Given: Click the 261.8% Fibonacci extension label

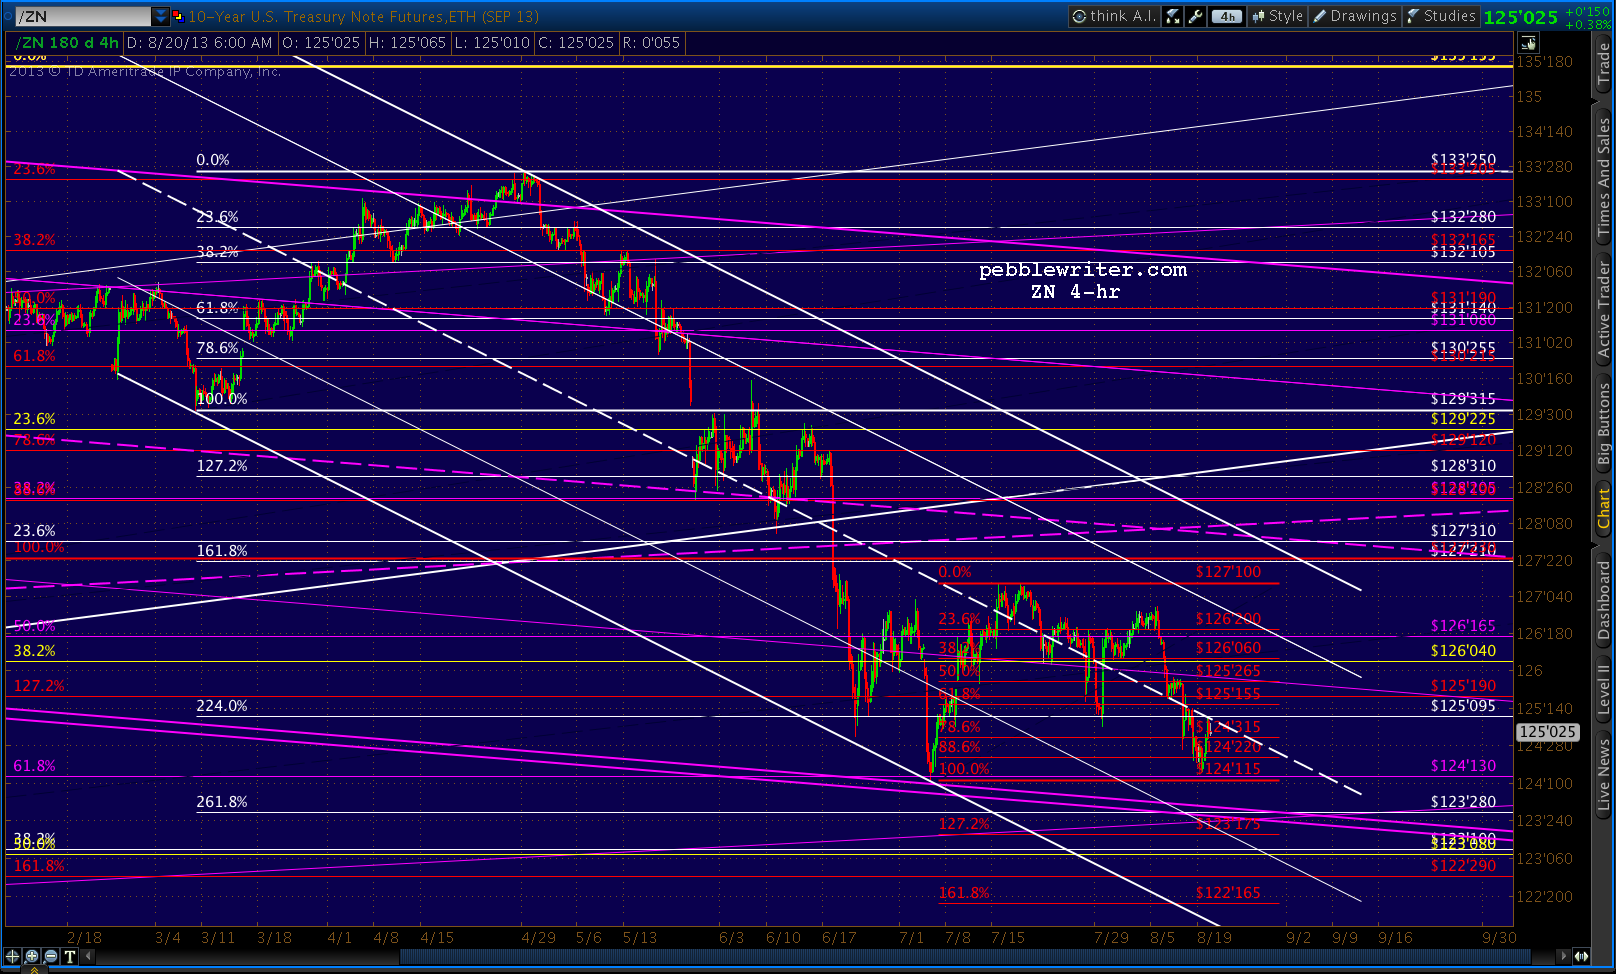Looking at the screenshot, I should (222, 802).
